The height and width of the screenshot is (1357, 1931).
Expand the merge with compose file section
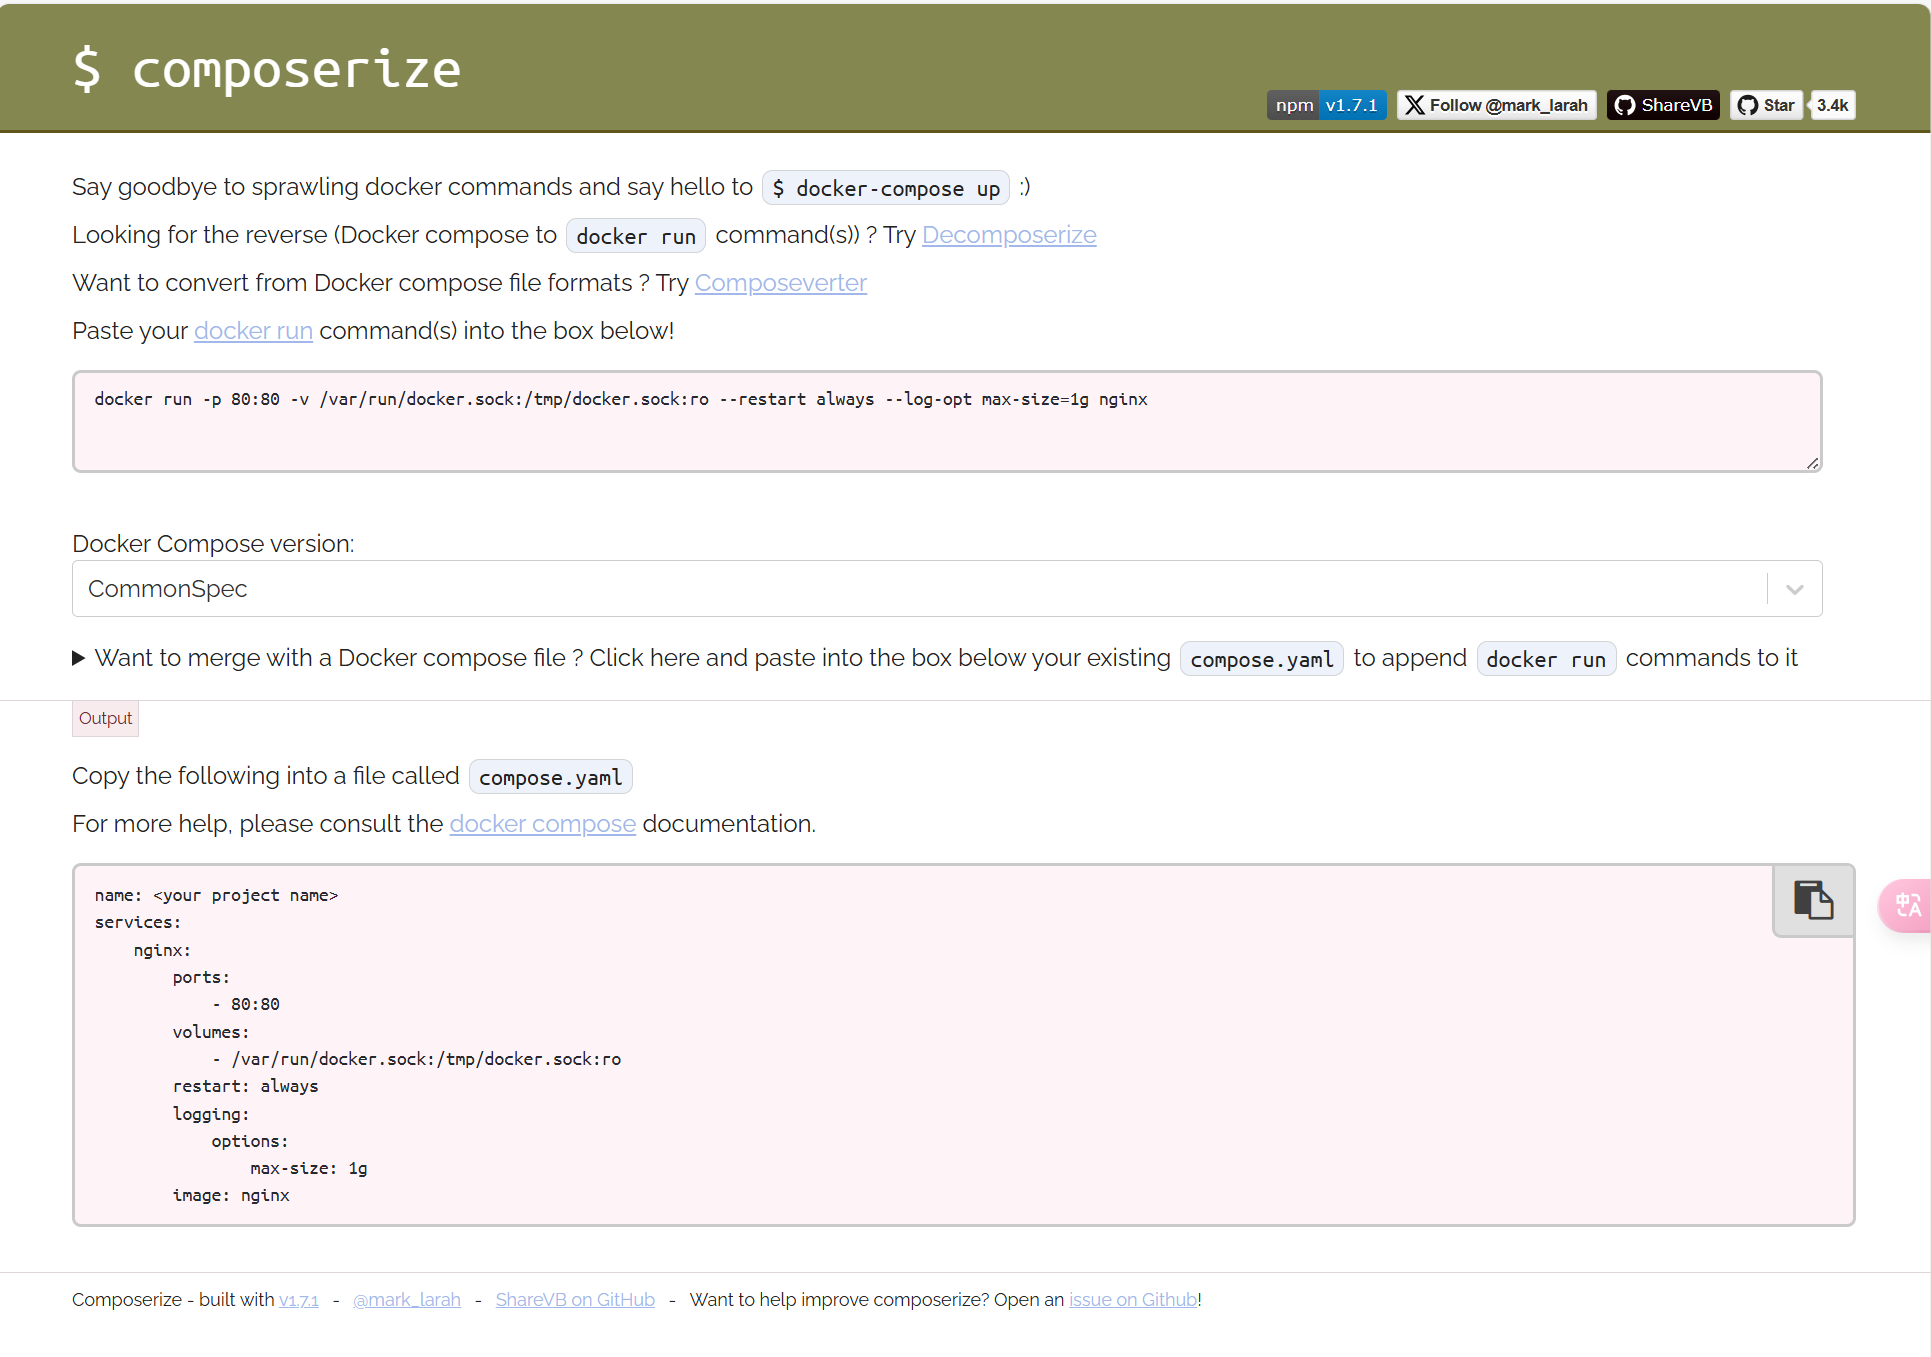tap(79, 658)
